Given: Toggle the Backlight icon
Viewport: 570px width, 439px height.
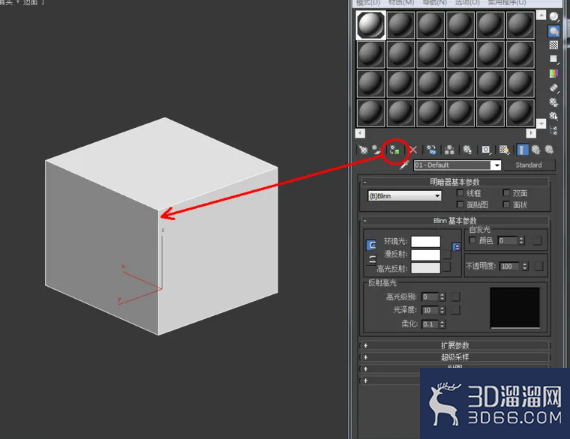Looking at the screenshot, I should click(554, 31).
